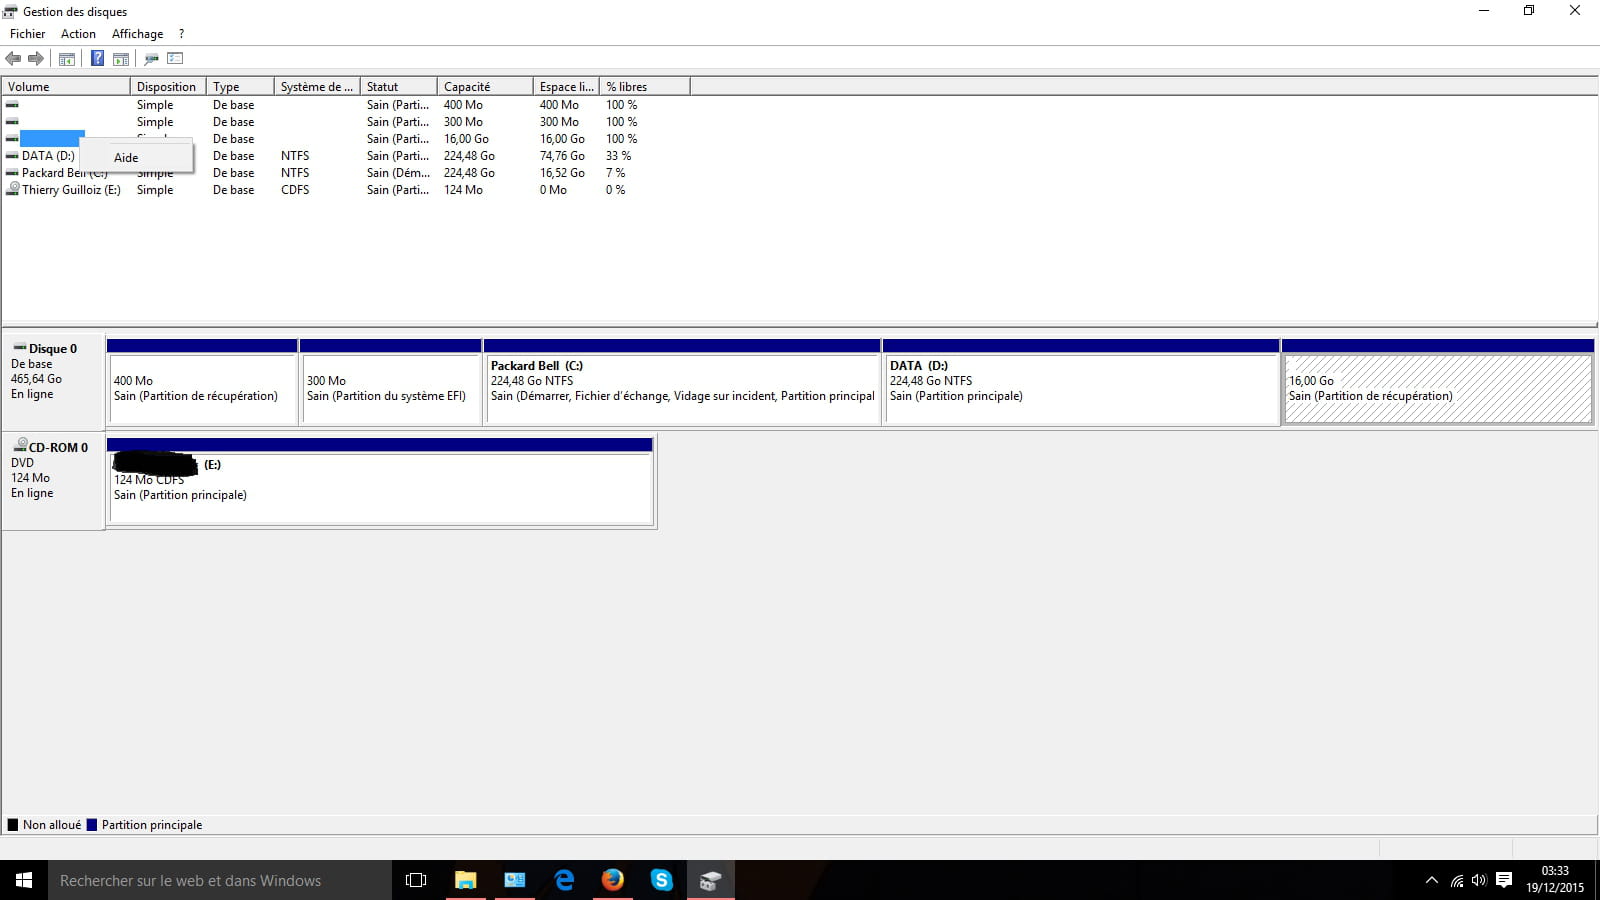Sort by the % libres column header
Viewport: 1600px width, 900px height.
pyautogui.click(x=645, y=87)
